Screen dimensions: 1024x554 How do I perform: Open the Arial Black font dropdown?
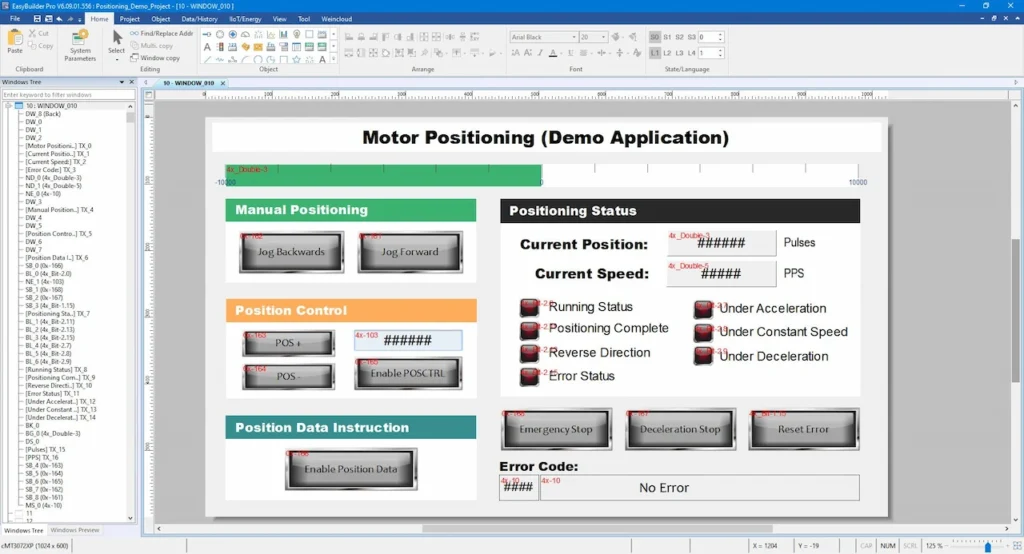[x=573, y=37]
